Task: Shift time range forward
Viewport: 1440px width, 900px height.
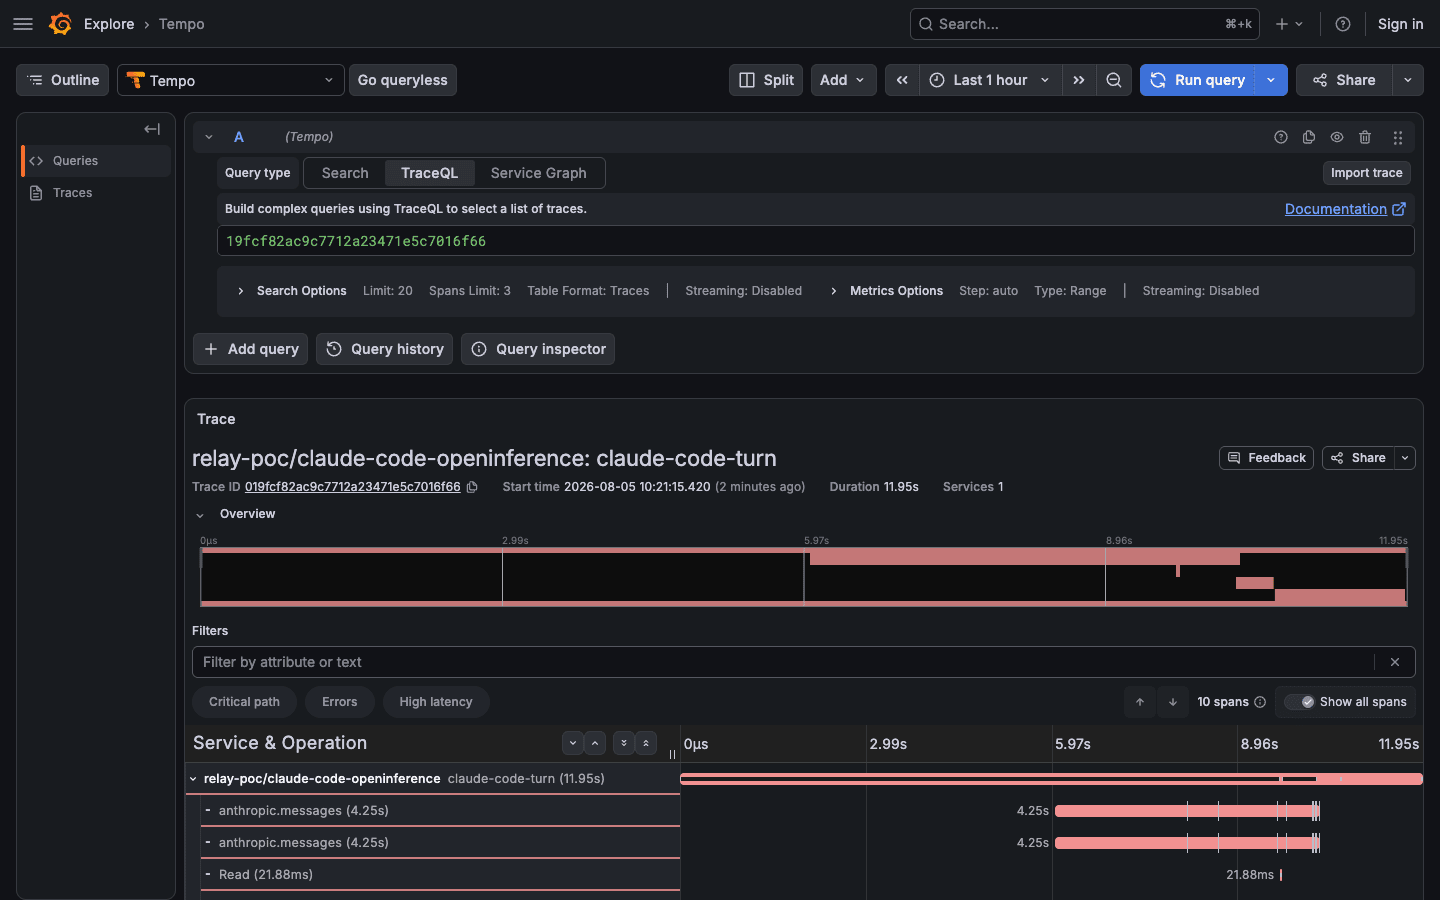Action: click(x=1079, y=80)
